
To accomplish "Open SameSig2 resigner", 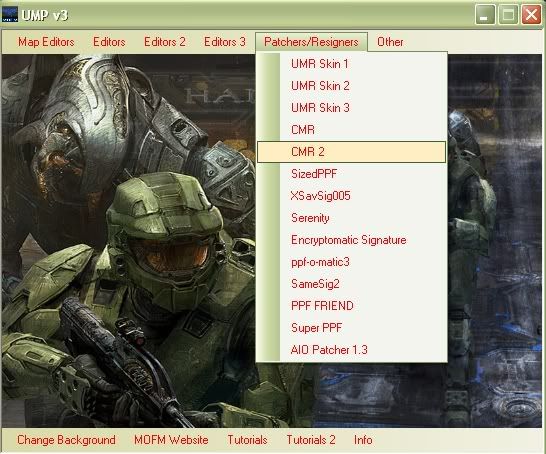I will pyautogui.click(x=351, y=284).
